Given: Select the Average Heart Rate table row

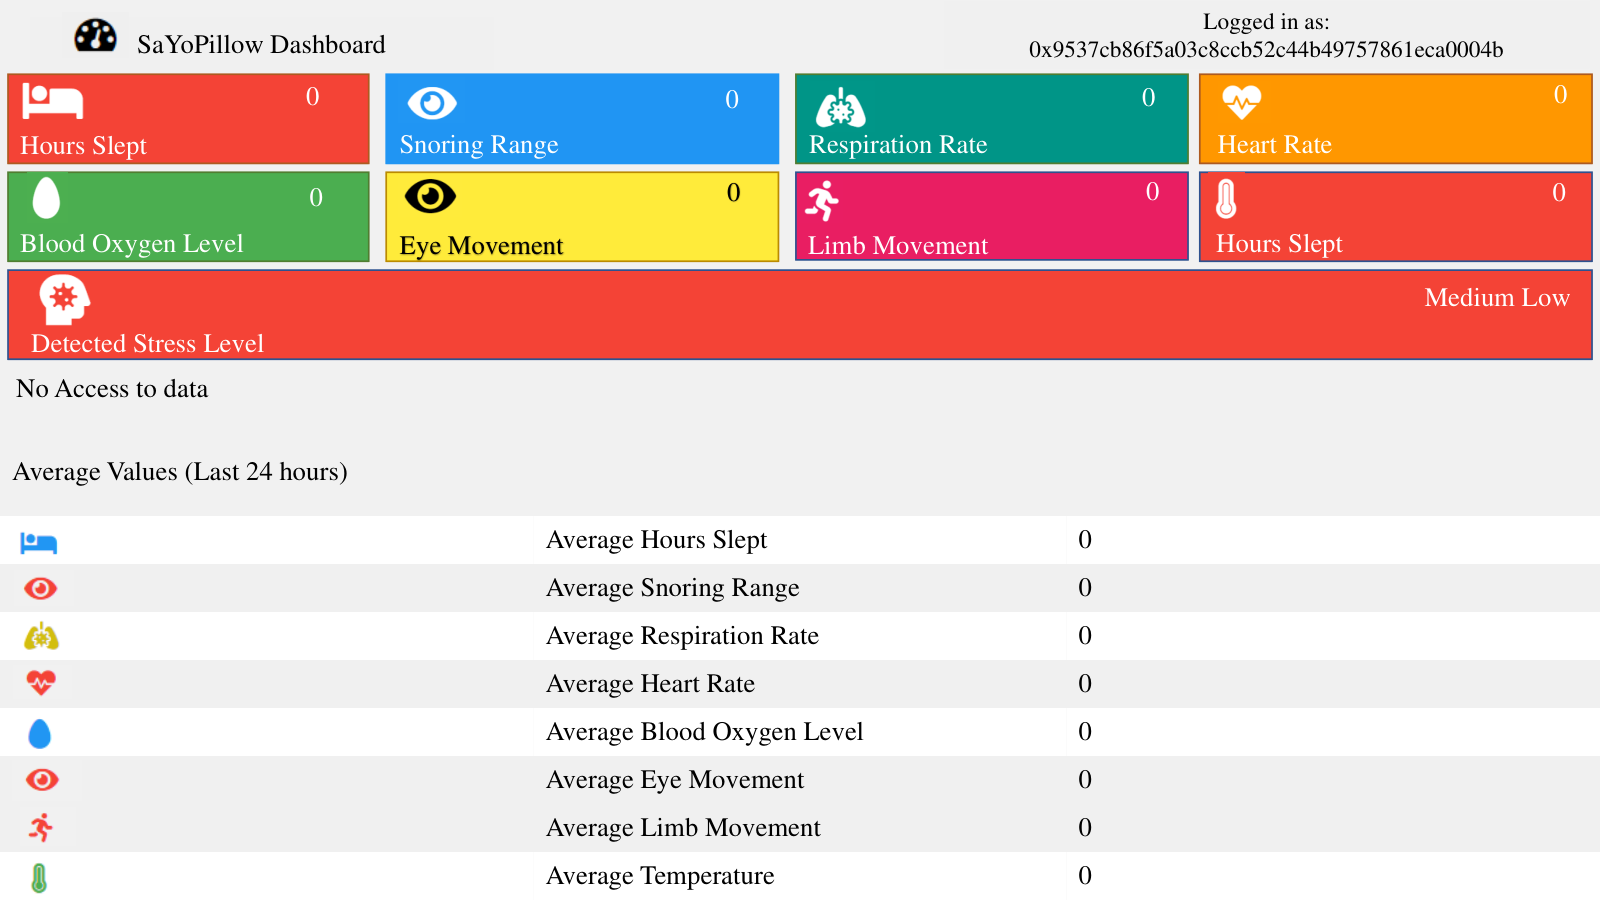Looking at the screenshot, I should coord(800,684).
